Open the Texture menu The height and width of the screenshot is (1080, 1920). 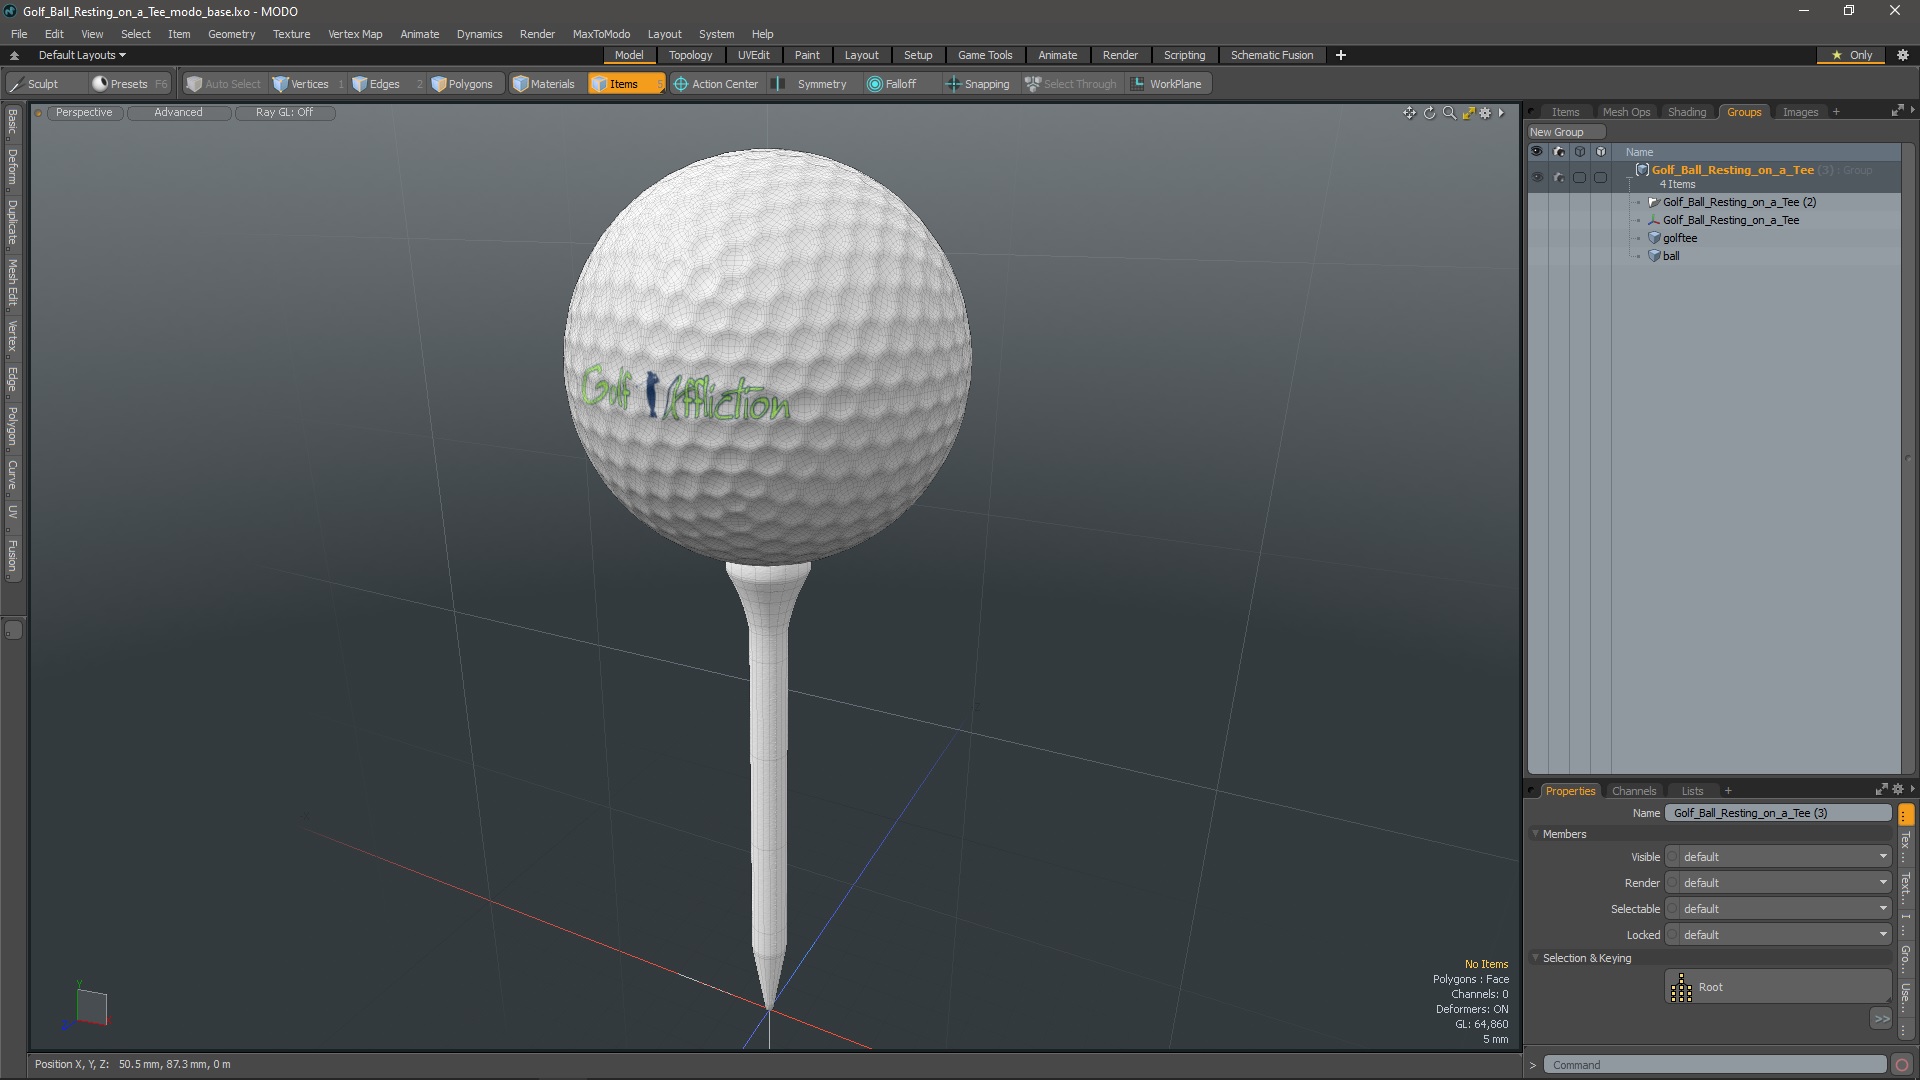[x=291, y=34]
